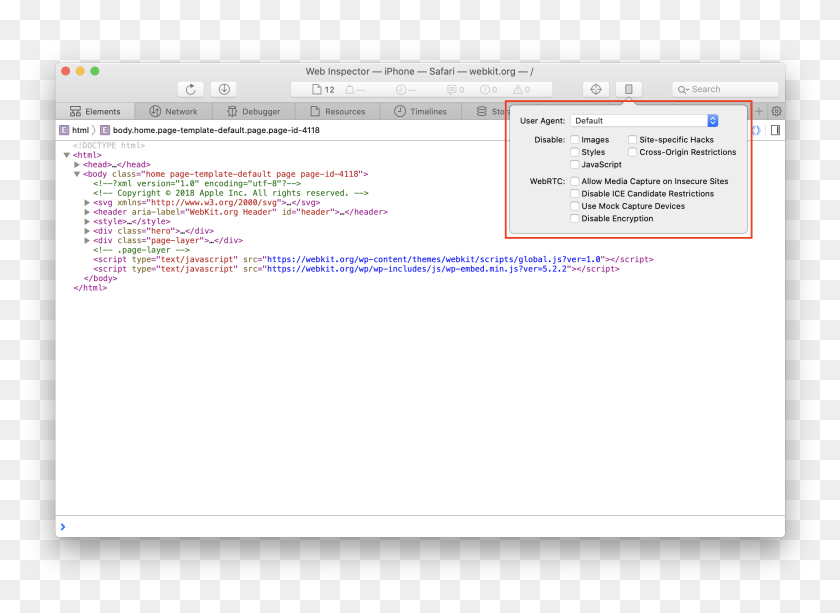This screenshot has width=840, height=613.
Task: Expand the header element node
Action: point(87,212)
